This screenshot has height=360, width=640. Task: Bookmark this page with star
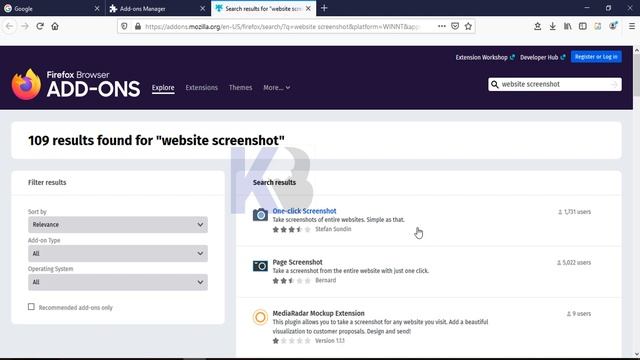[x=468, y=26]
